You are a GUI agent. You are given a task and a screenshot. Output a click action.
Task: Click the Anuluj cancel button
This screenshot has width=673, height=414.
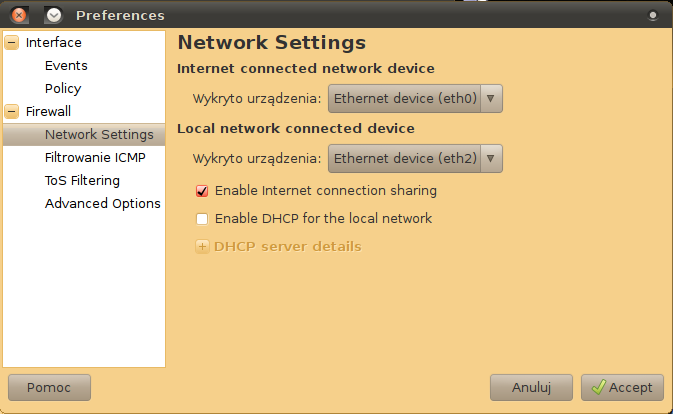531,387
